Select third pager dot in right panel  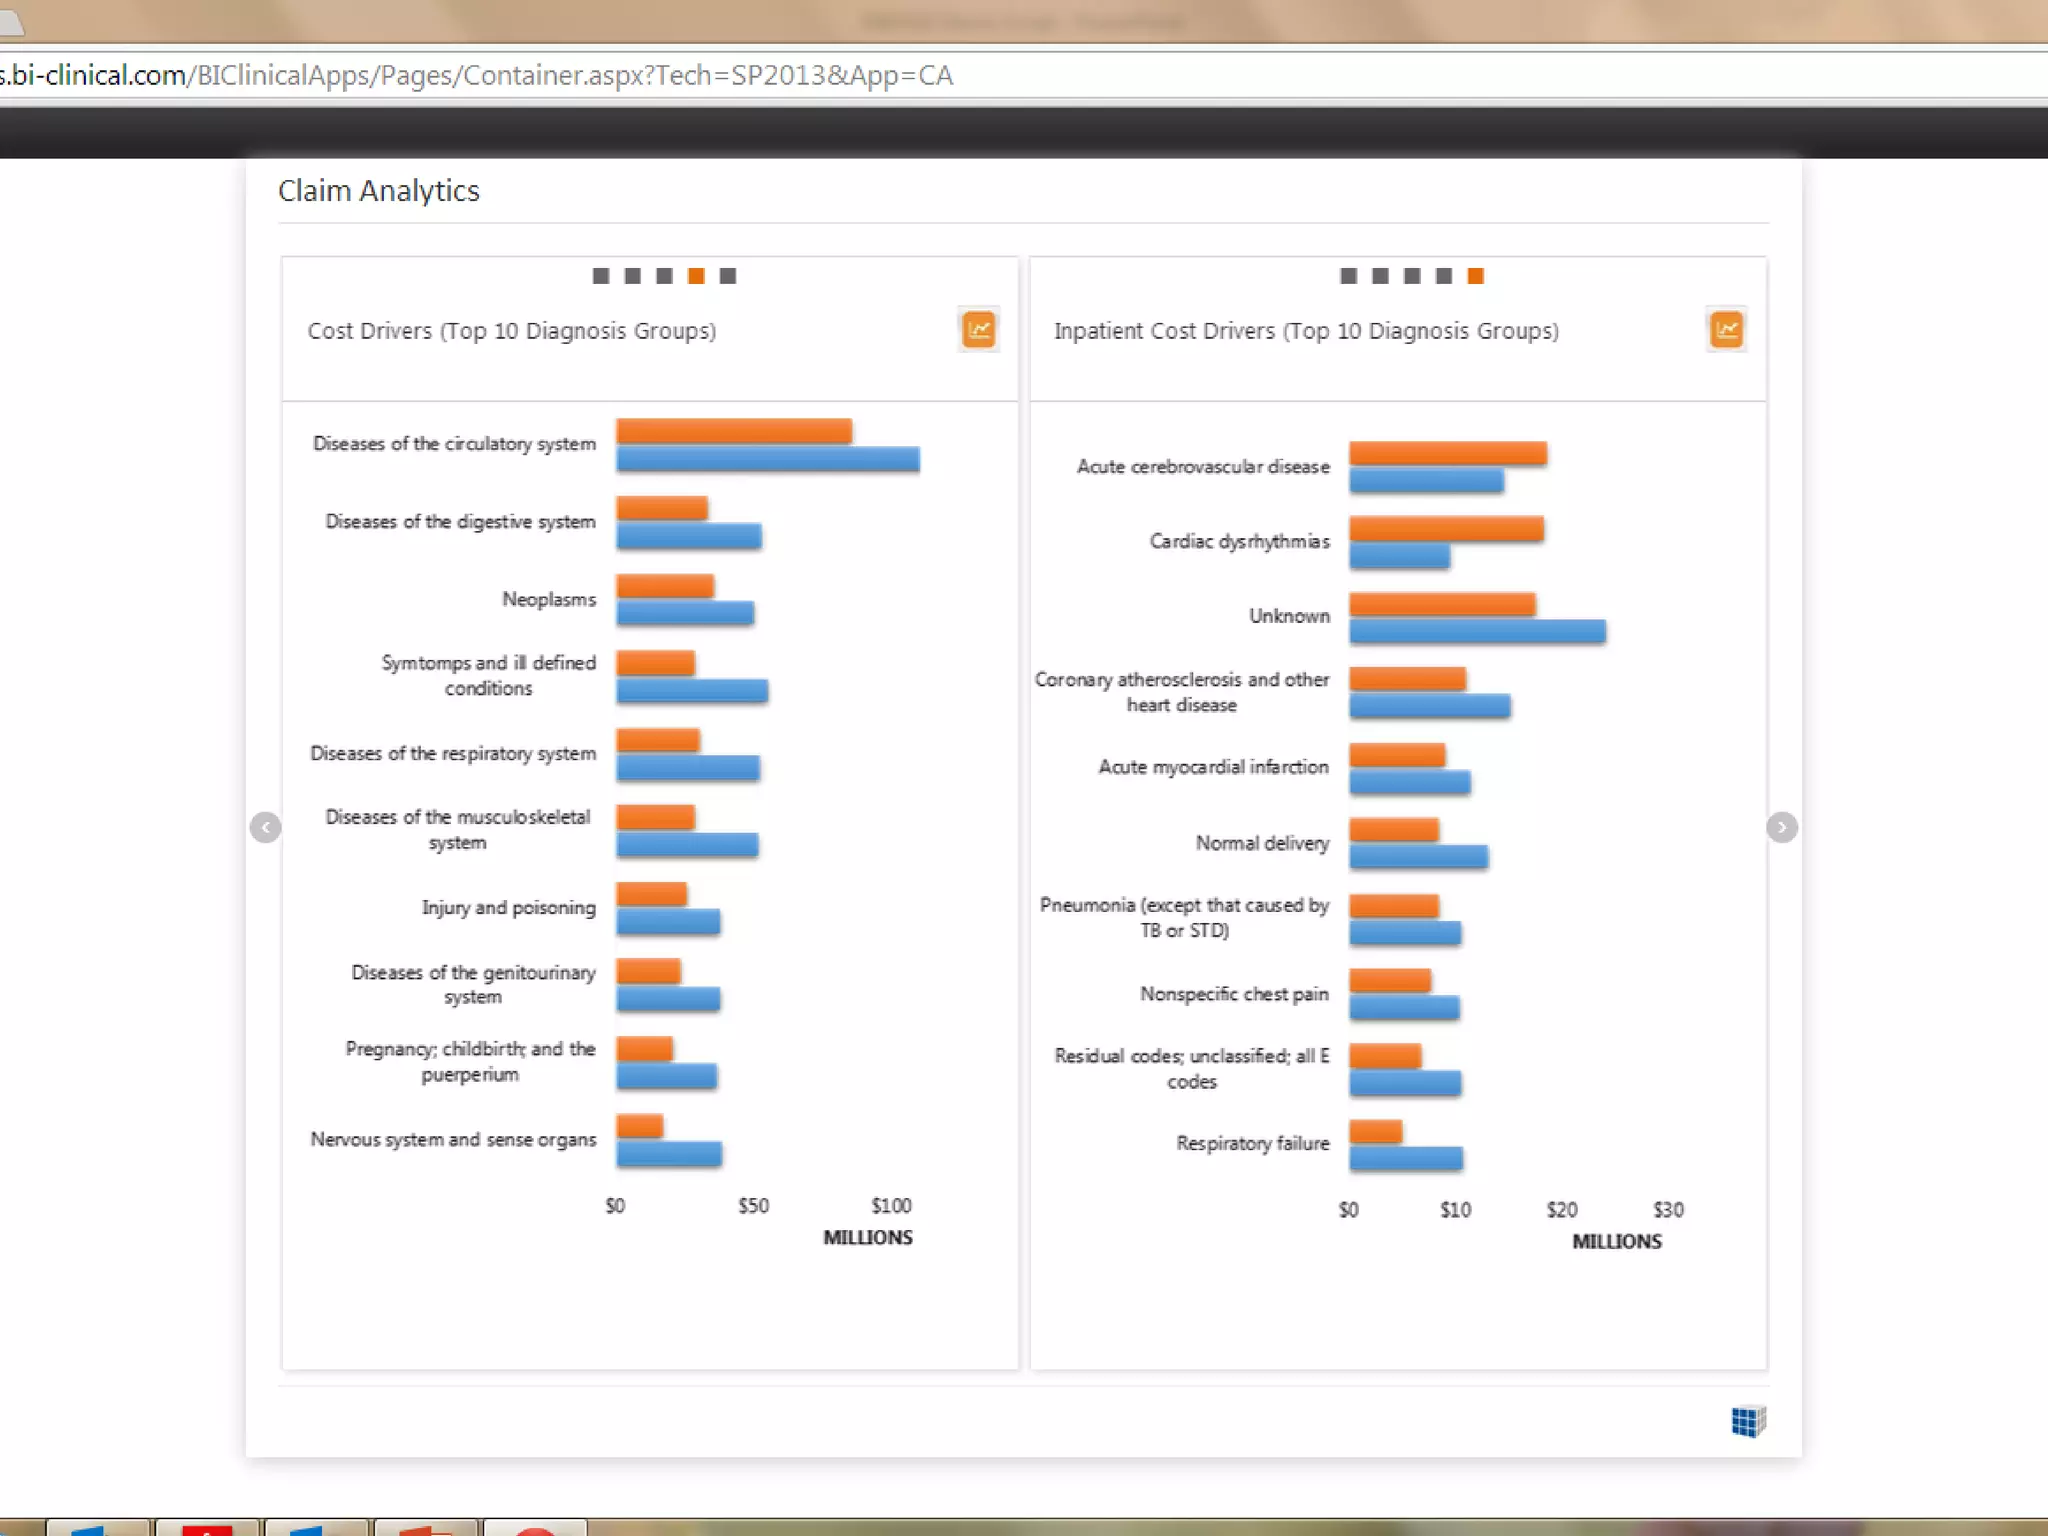[x=1412, y=276]
